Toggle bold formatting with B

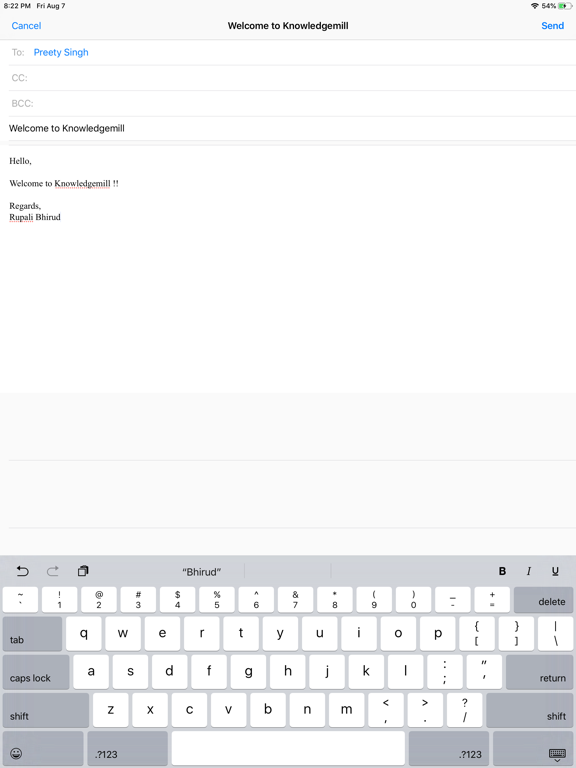point(502,571)
